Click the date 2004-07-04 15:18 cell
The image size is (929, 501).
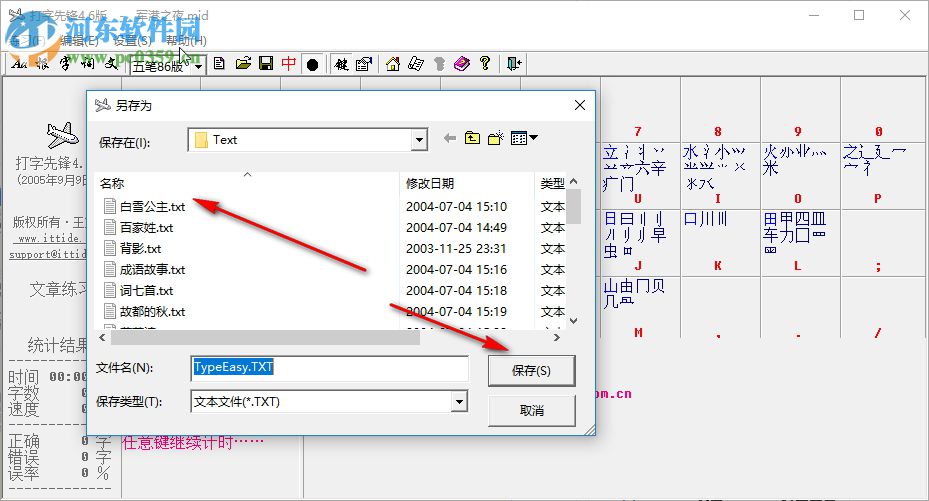pos(456,291)
